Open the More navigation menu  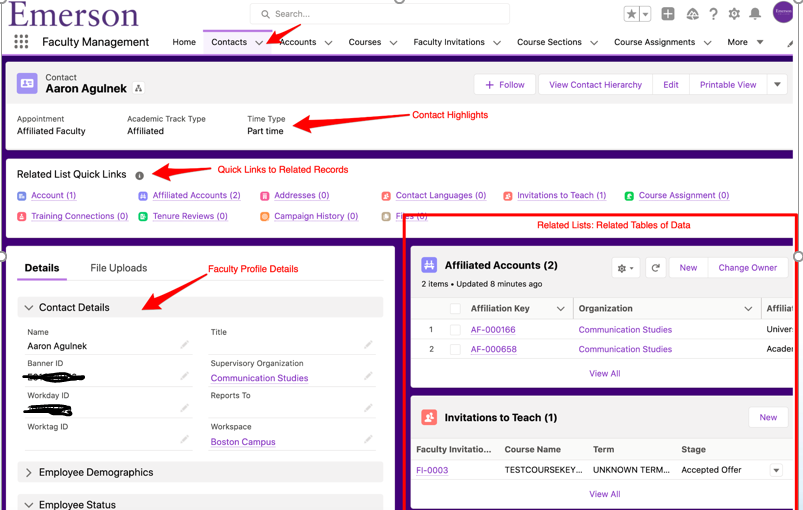click(745, 42)
